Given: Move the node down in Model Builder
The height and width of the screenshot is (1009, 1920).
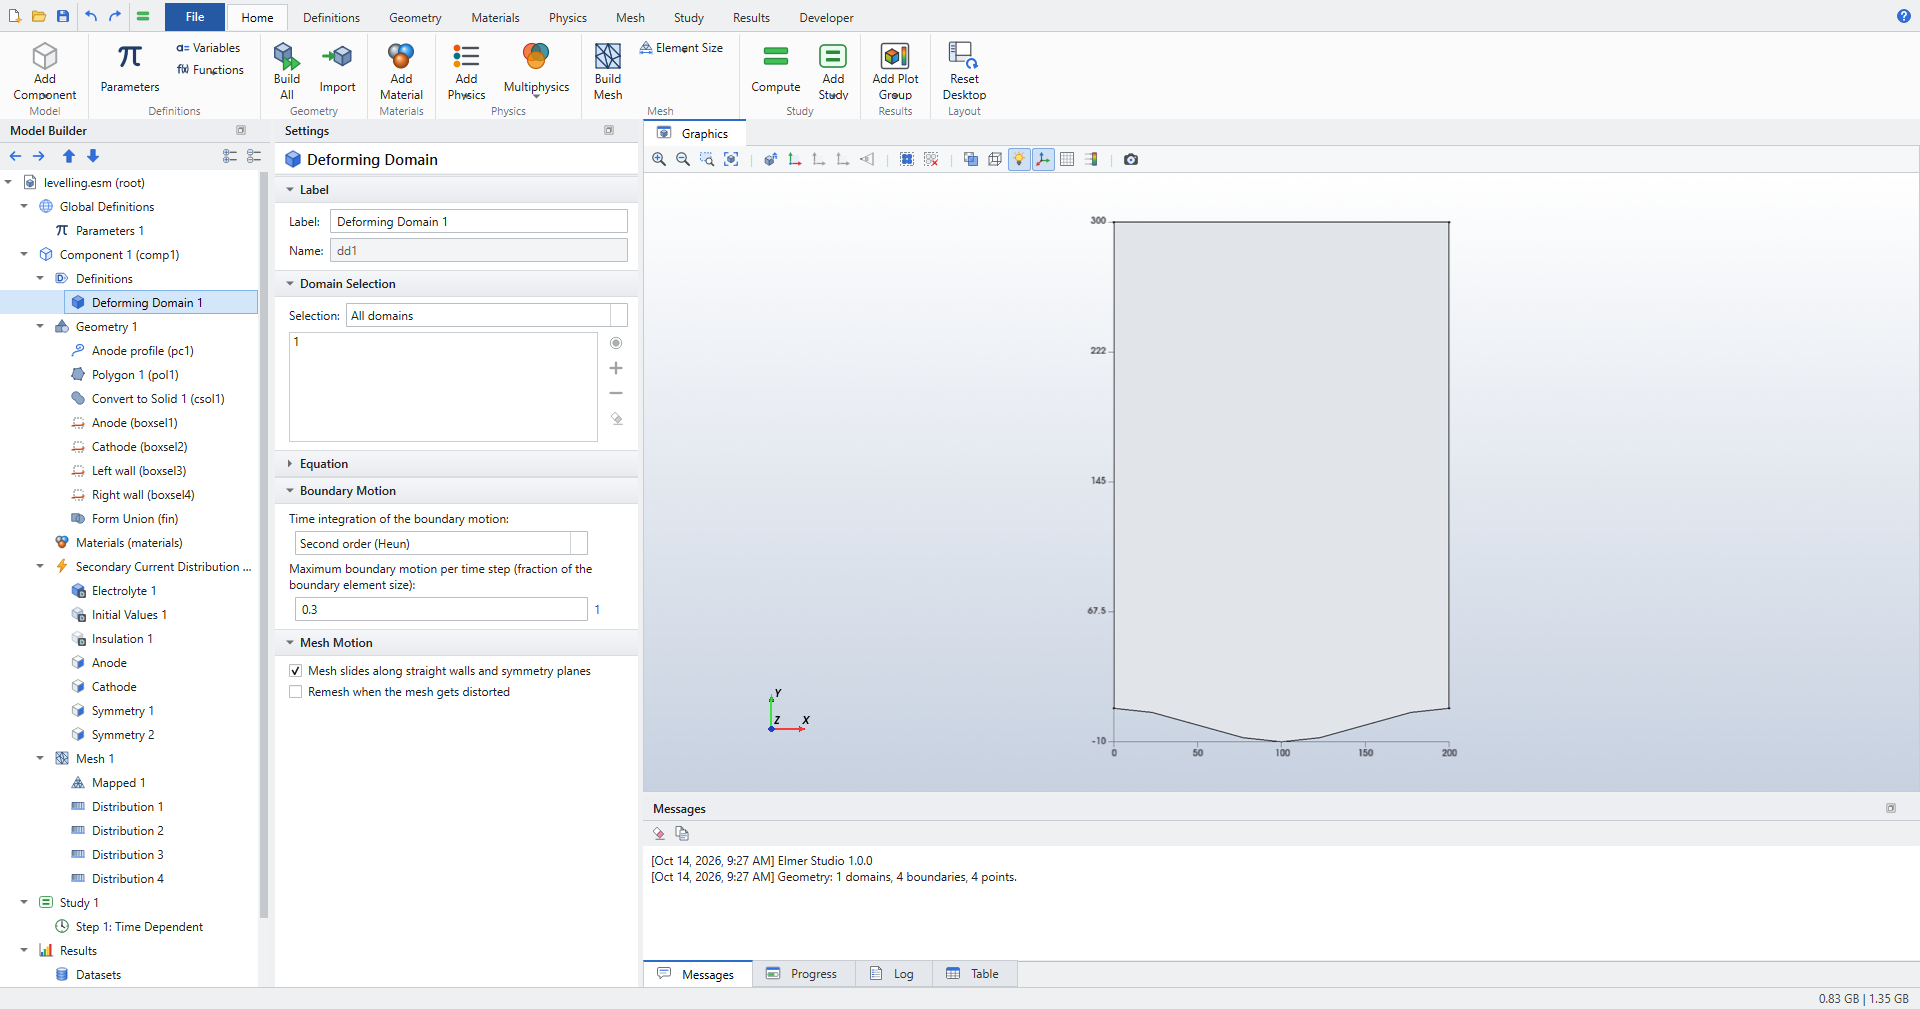Looking at the screenshot, I should [x=93, y=156].
